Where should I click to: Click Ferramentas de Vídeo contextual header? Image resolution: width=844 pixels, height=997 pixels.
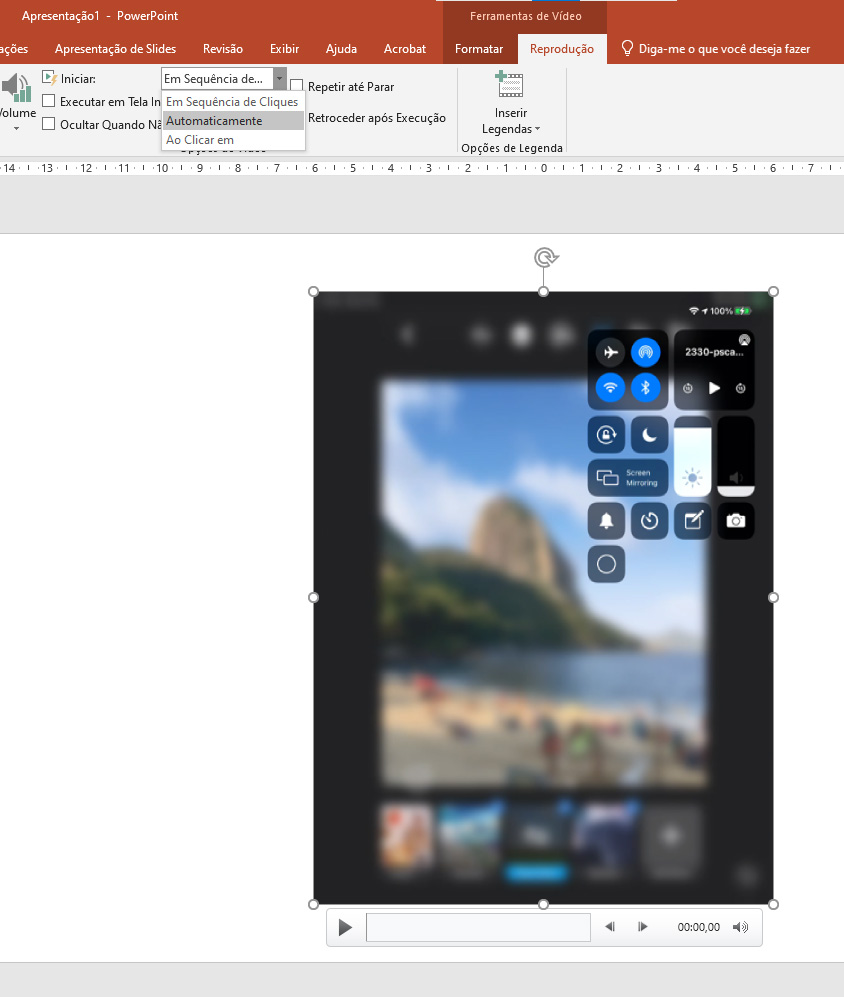tap(525, 16)
